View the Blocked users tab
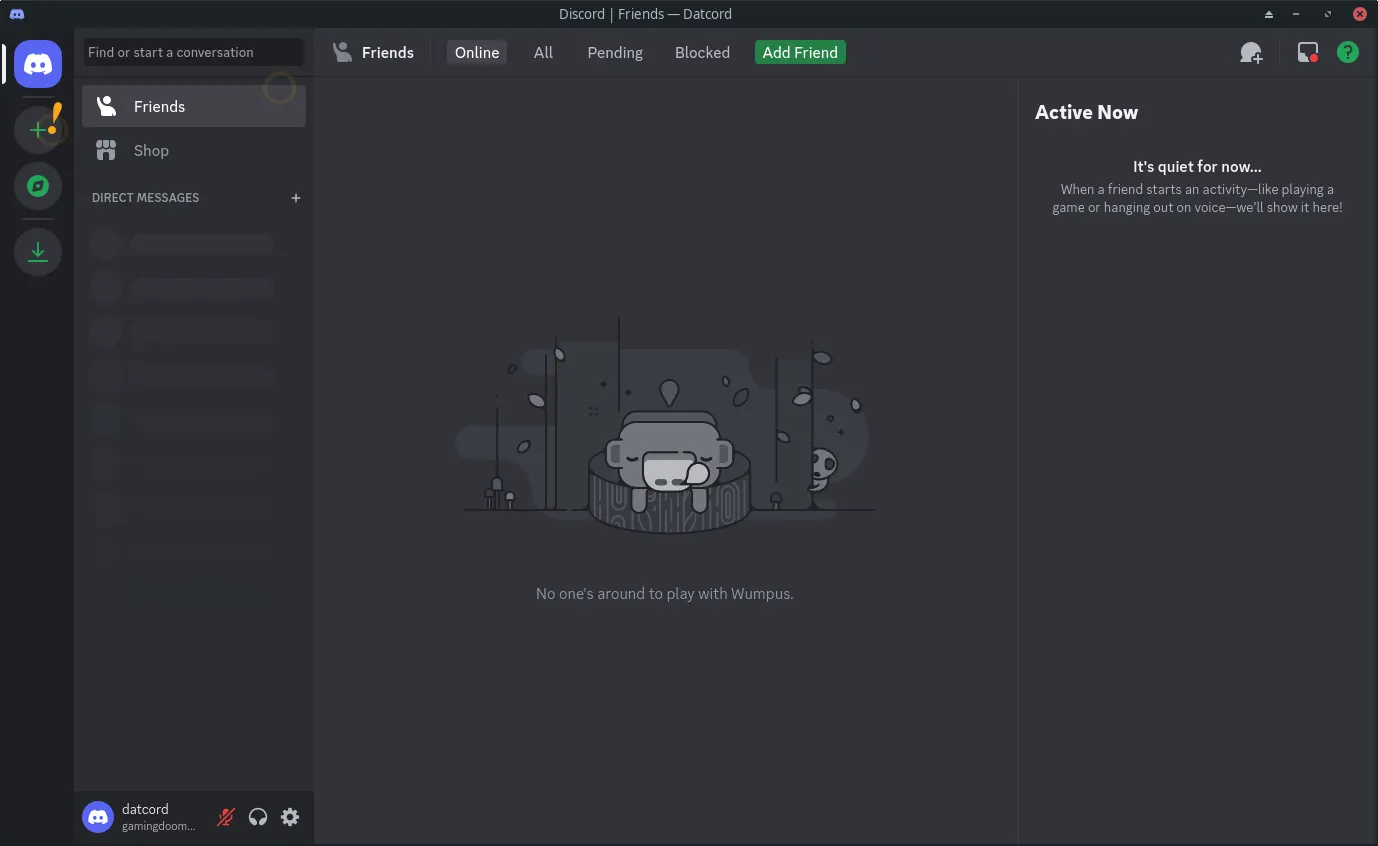This screenshot has width=1378, height=846. (702, 53)
